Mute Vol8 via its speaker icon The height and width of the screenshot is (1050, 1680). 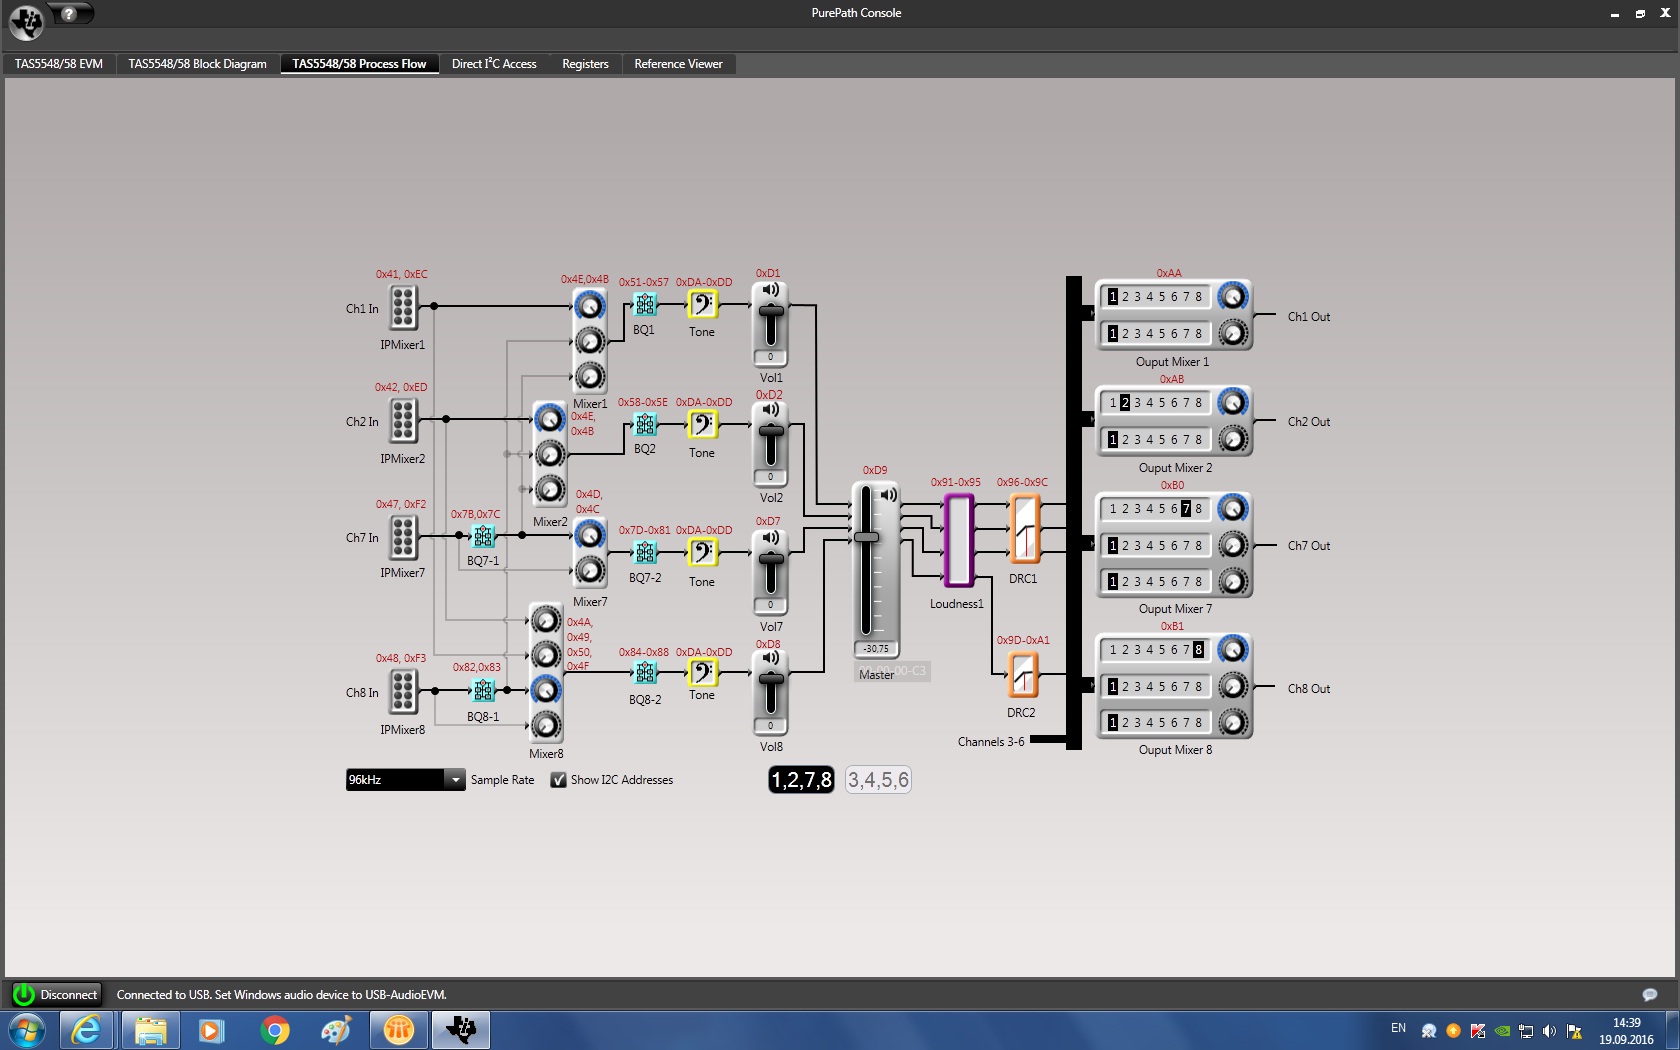coord(771,658)
